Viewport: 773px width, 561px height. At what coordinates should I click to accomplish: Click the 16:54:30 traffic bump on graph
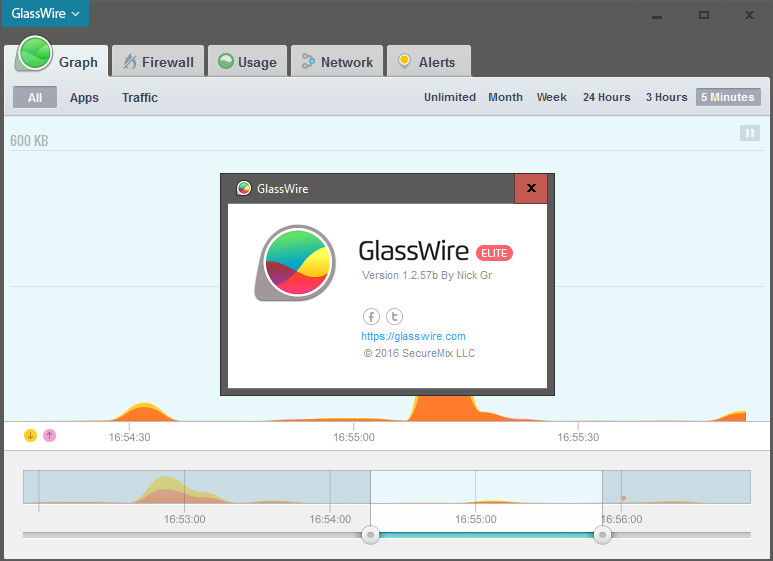[x=144, y=412]
